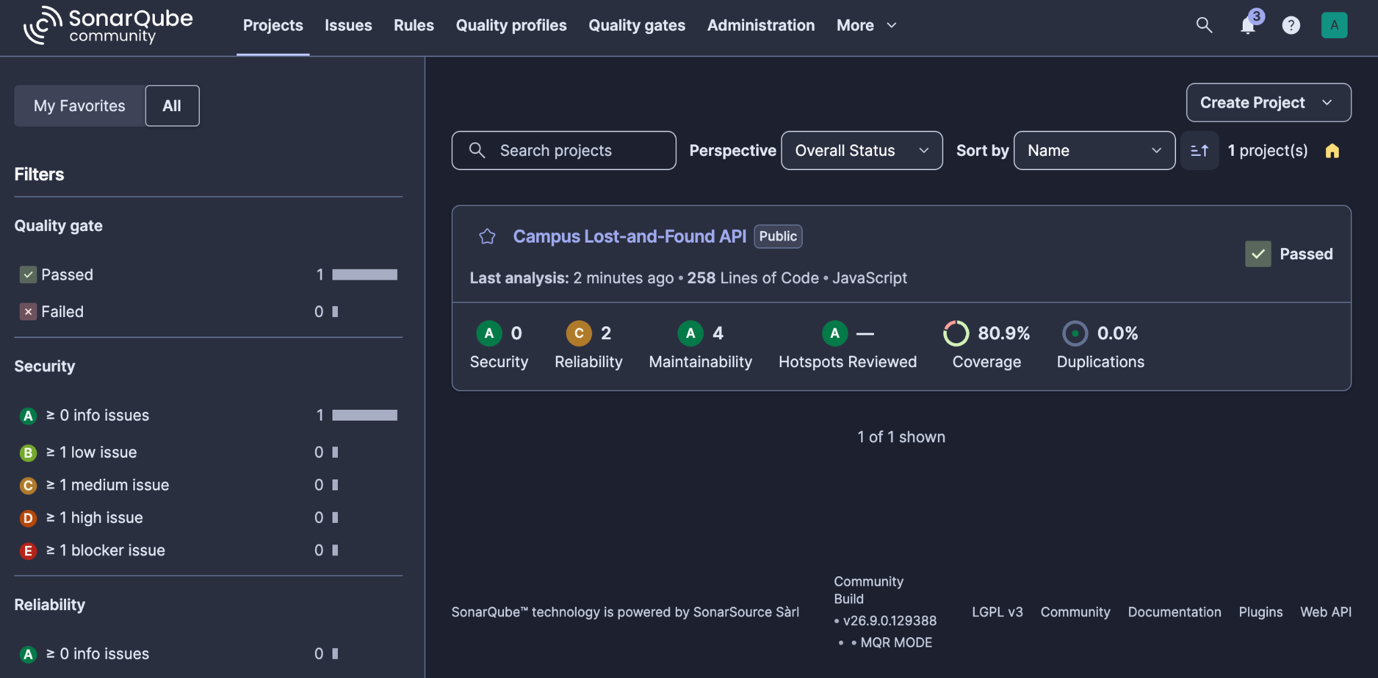The image size is (1378, 678).
Task: Expand the Create Project dropdown
Action: point(1268,102)
